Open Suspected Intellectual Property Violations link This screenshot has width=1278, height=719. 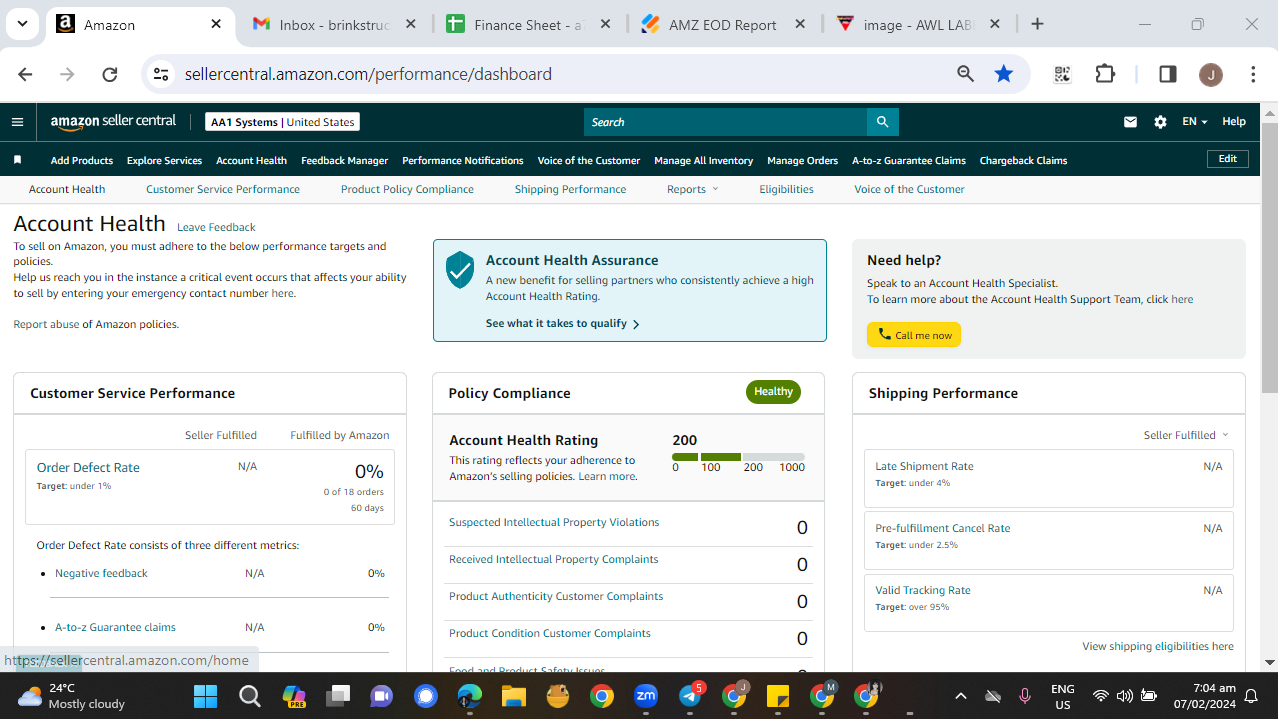(554, 522)
